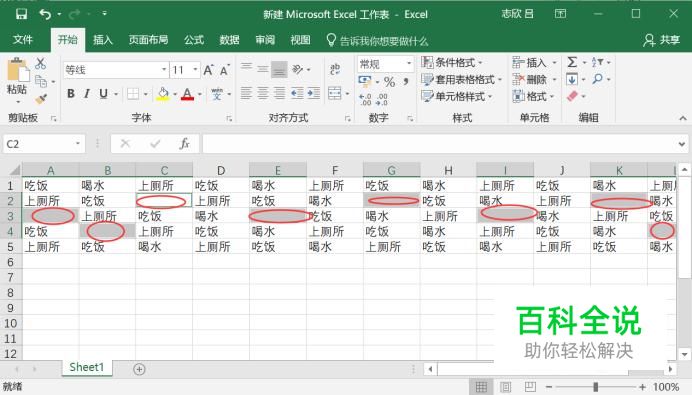Switch to the 公式 ribbon tab
692x395 pixels.
(x=194, y=40)
